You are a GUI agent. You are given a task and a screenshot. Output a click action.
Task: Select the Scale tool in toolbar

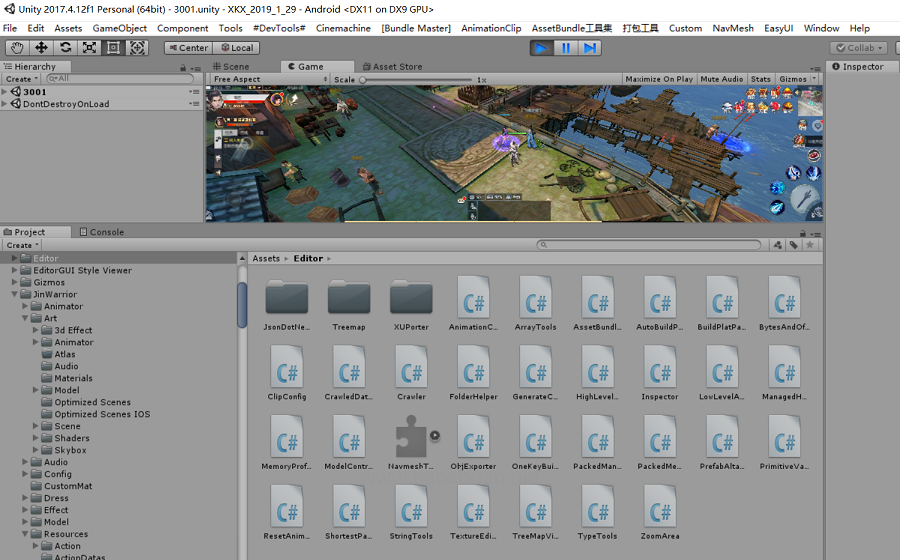[90, 48]
